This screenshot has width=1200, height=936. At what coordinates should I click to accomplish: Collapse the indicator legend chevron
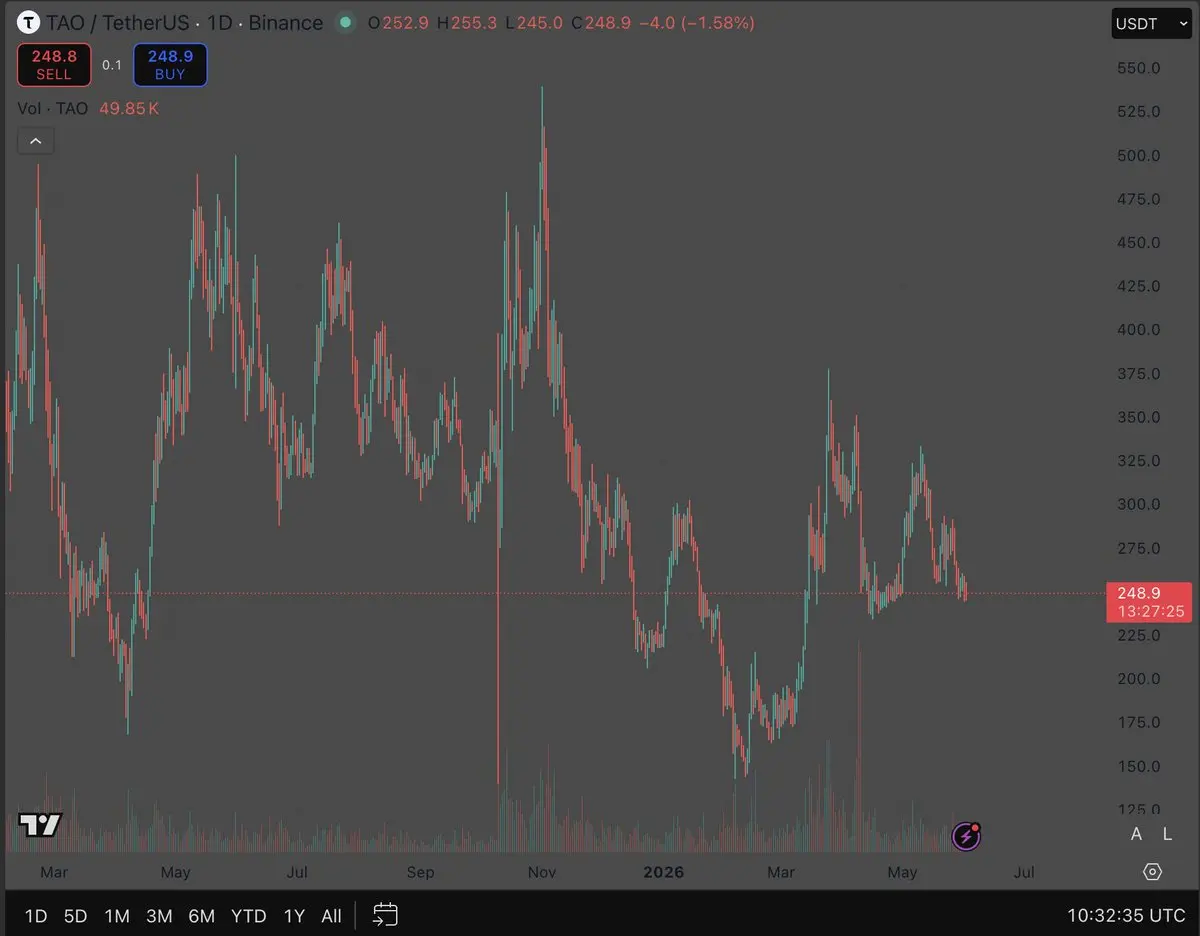click(35, 141)
